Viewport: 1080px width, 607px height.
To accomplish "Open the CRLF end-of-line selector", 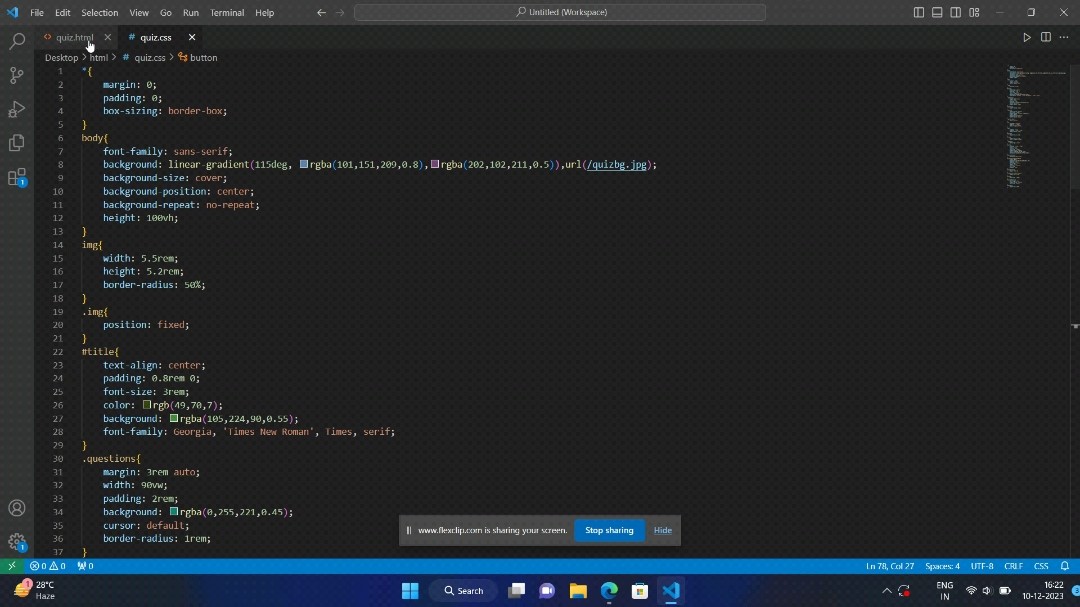I will click(x=1013, y=566).
